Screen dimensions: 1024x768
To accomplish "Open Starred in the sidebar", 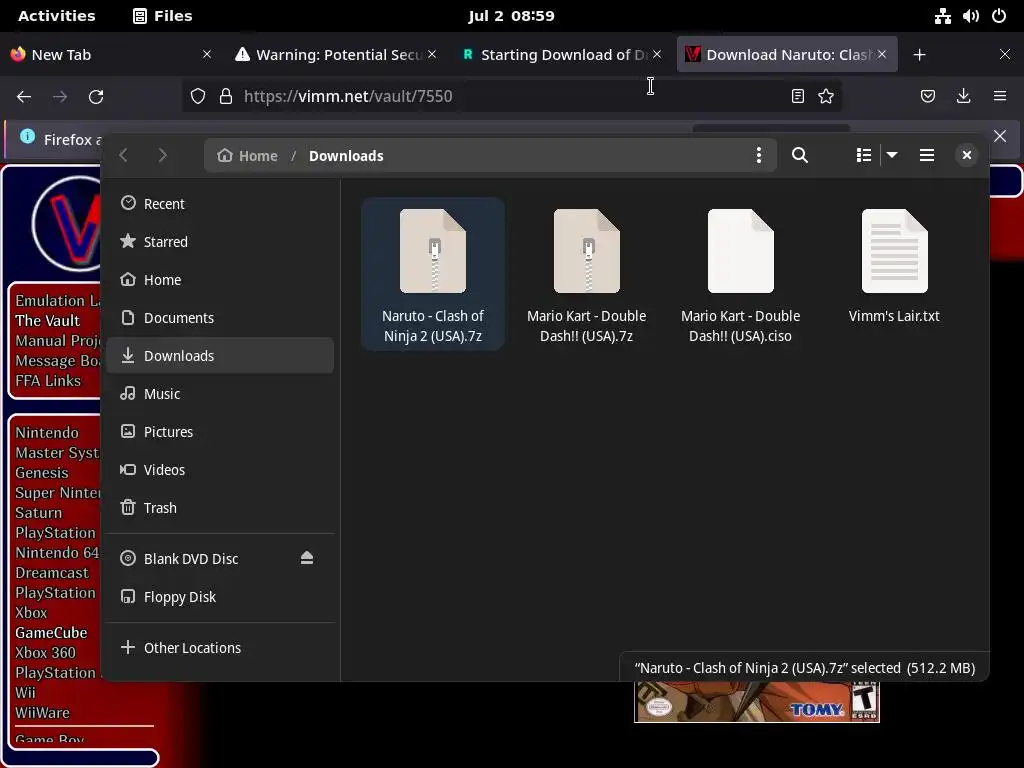I will (x=220, y=242).
